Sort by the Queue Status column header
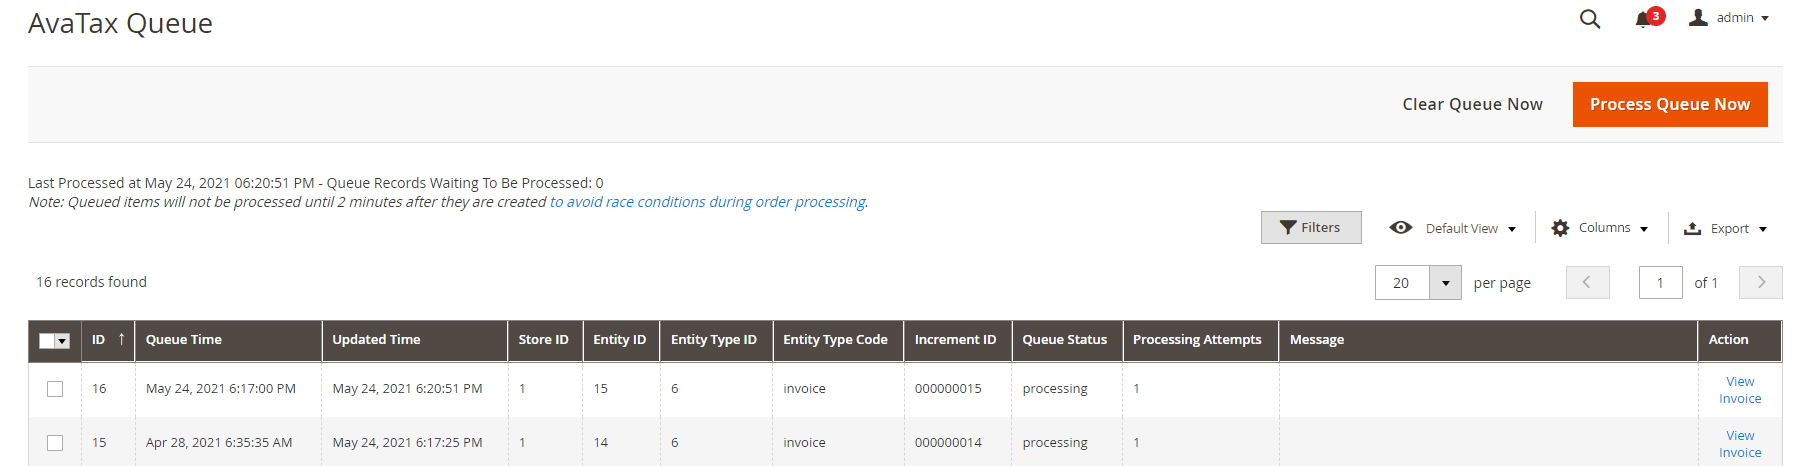The height and width of the screenshot is (466, 1803). point(1064,340)
